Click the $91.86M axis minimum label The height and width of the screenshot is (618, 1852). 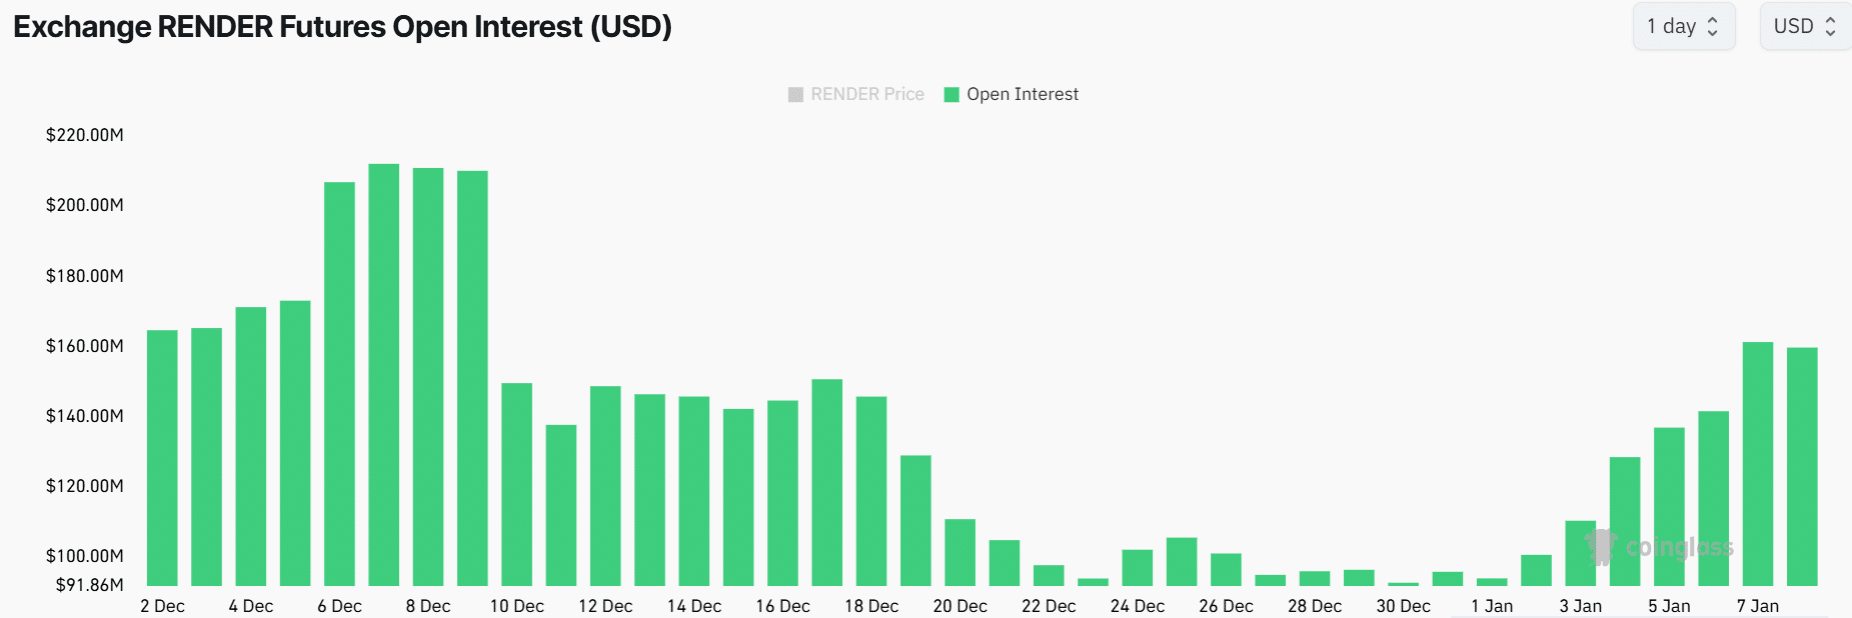tap(90, 585)
